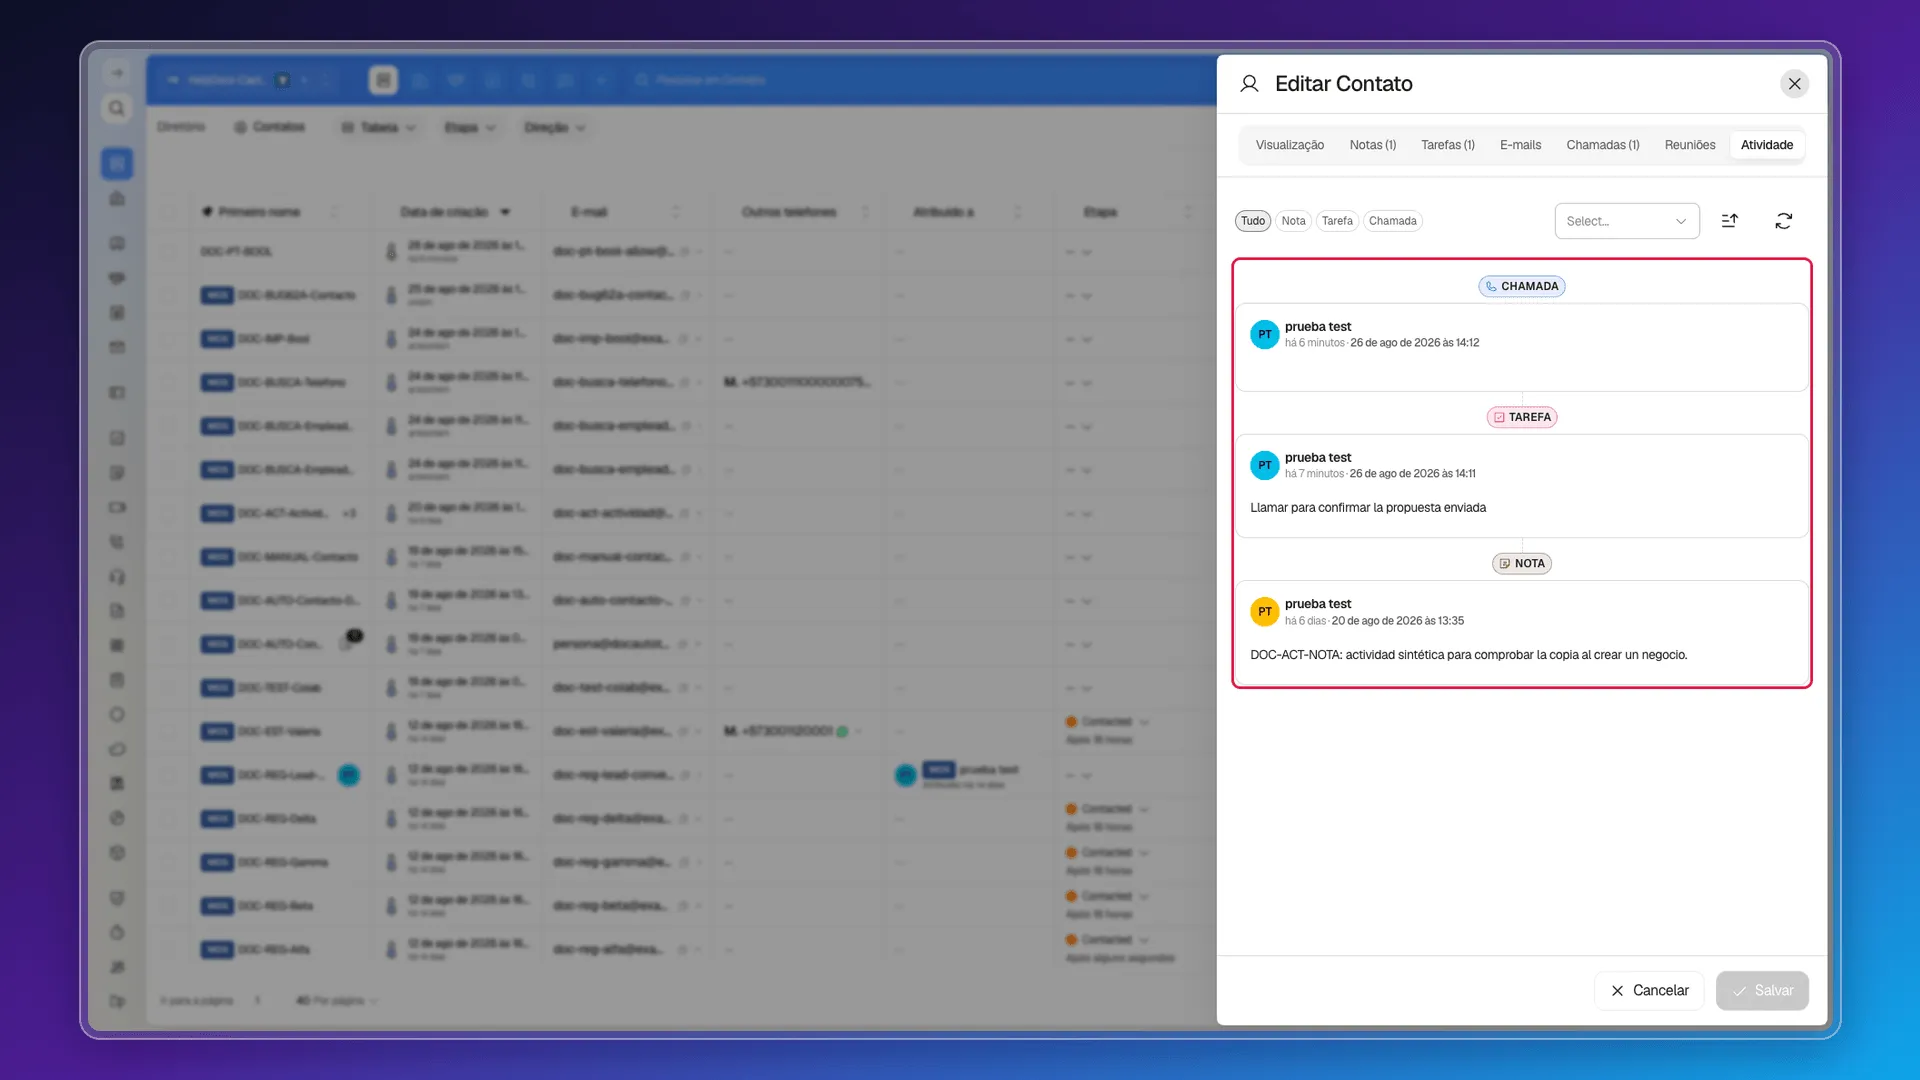Close the Editar Contato panel
1920x1080 pixels.
pyautogui.click(x=1794, y=84)
